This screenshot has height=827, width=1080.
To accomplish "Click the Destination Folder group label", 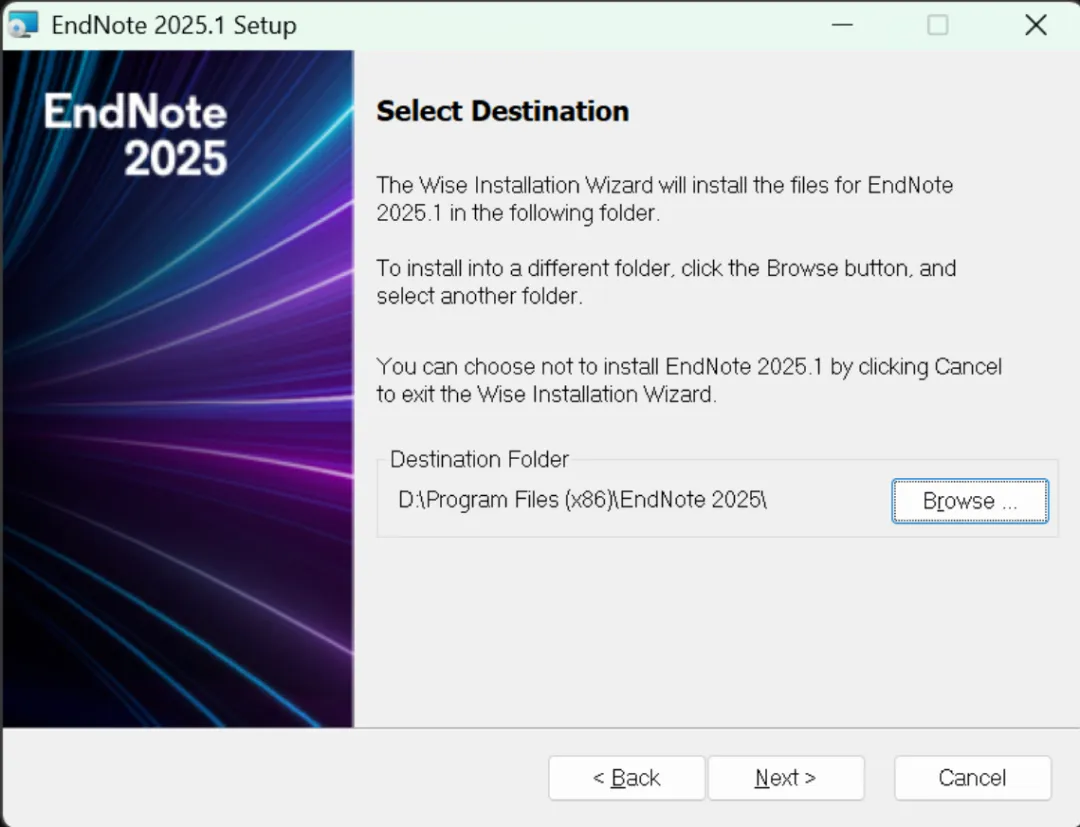I will [x=479, y=459].
